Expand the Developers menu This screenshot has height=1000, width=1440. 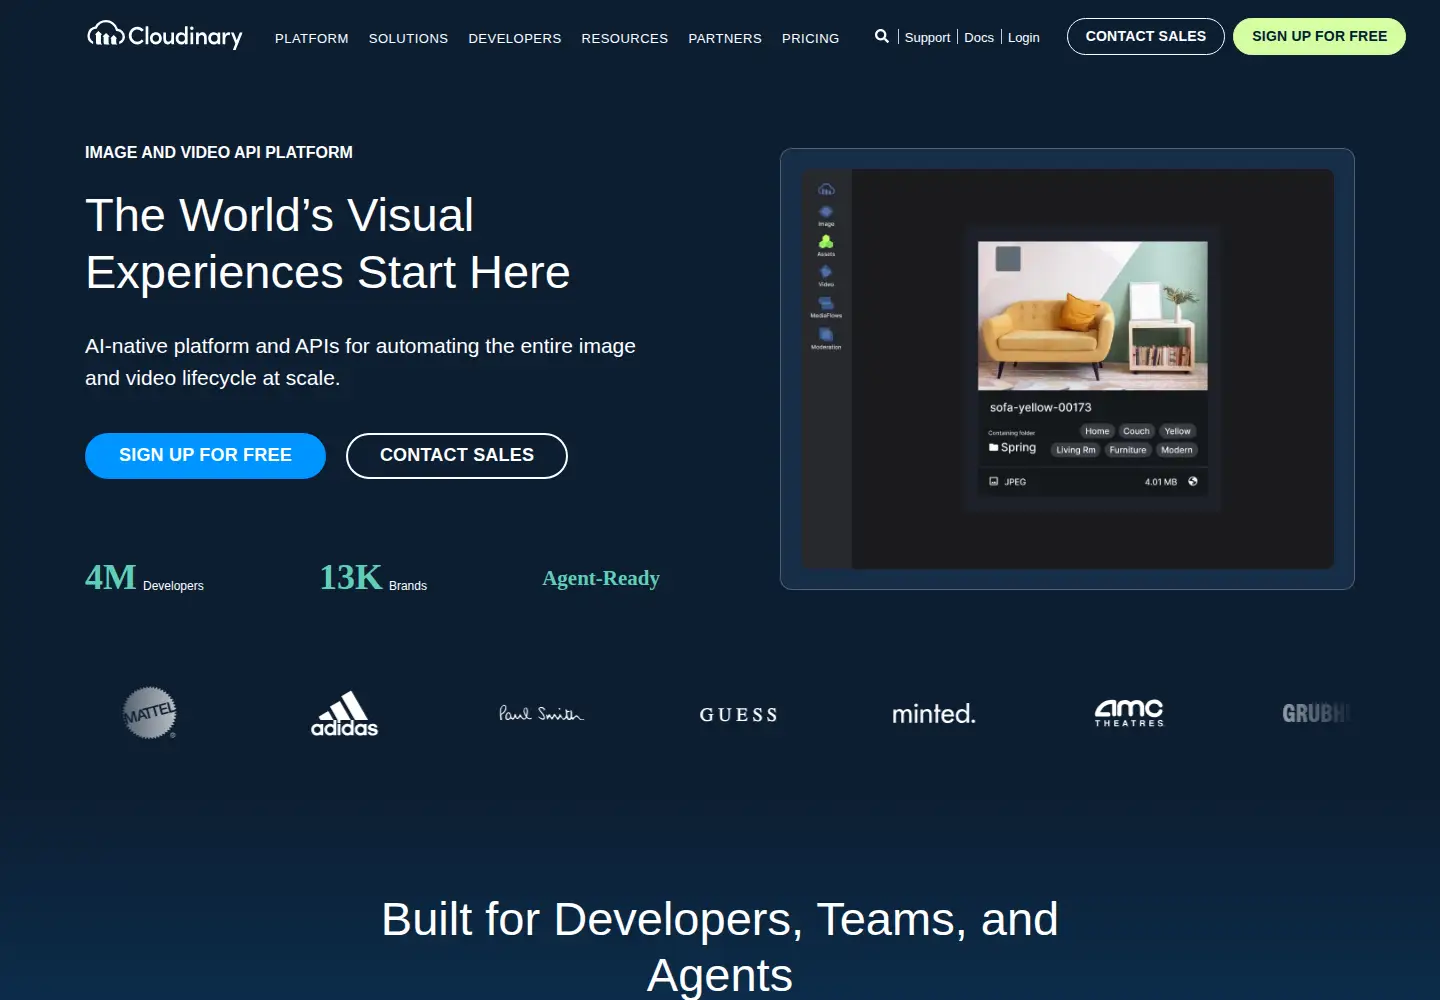pyautogui.click(x=515, y=38)
